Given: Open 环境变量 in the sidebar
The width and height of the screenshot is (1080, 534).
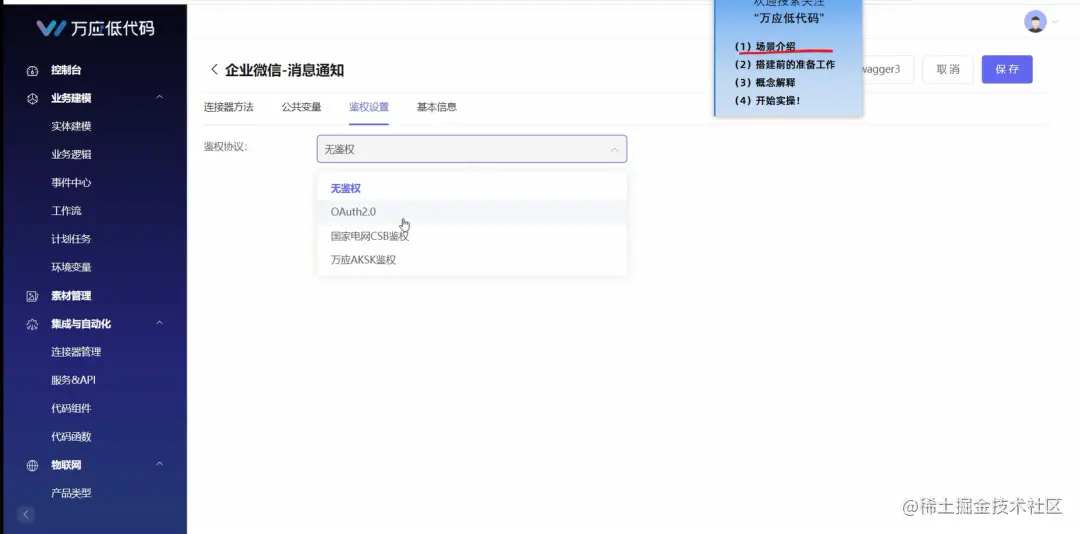Looking at the screenshot, I should (x=71, y=267).
